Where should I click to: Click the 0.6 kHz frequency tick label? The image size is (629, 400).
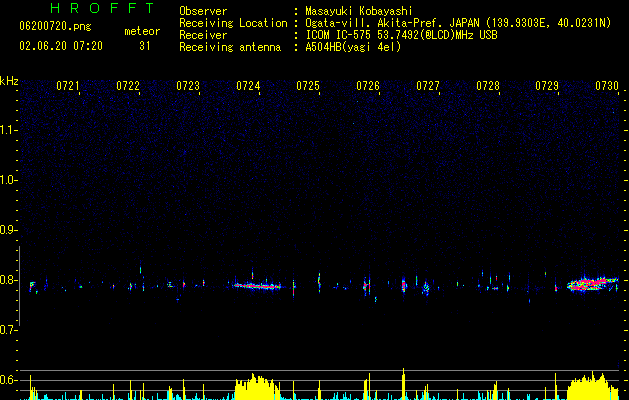(8, 380)
